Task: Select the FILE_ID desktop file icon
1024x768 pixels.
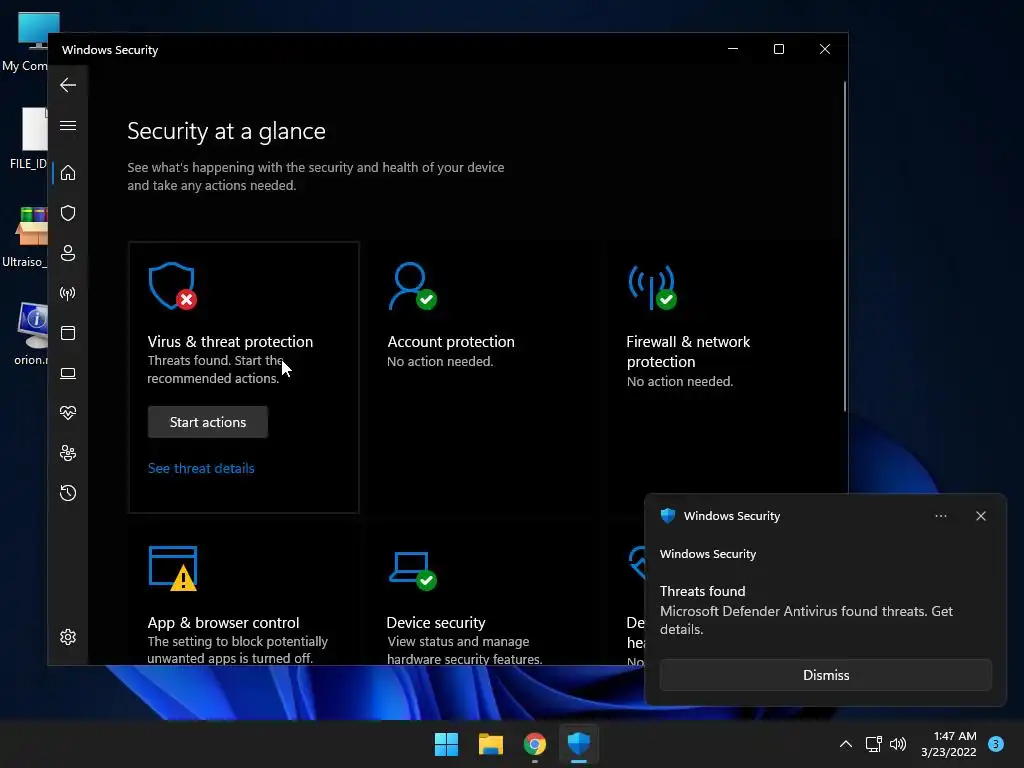Action: (27, 138)
